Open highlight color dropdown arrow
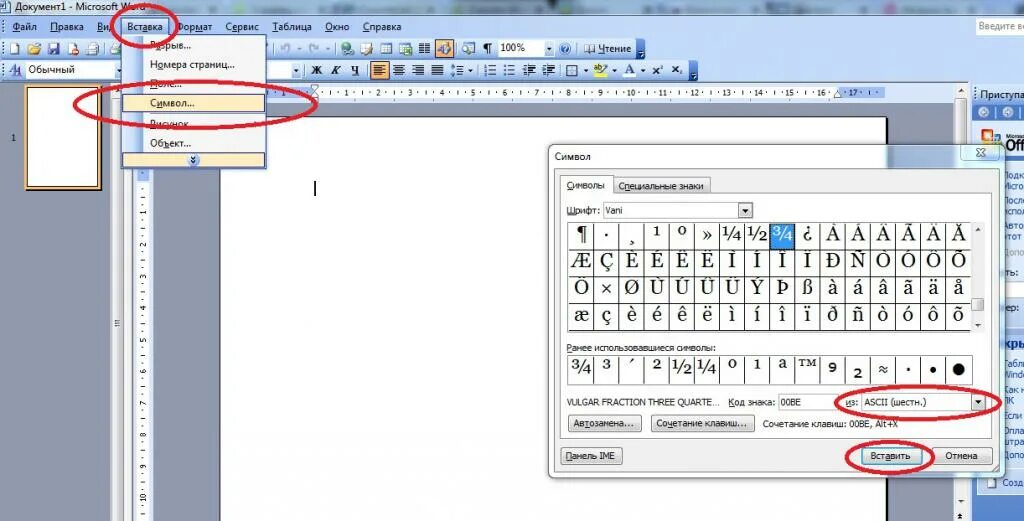The width and height of the screenshot is (1024, 521). [615, 70]
